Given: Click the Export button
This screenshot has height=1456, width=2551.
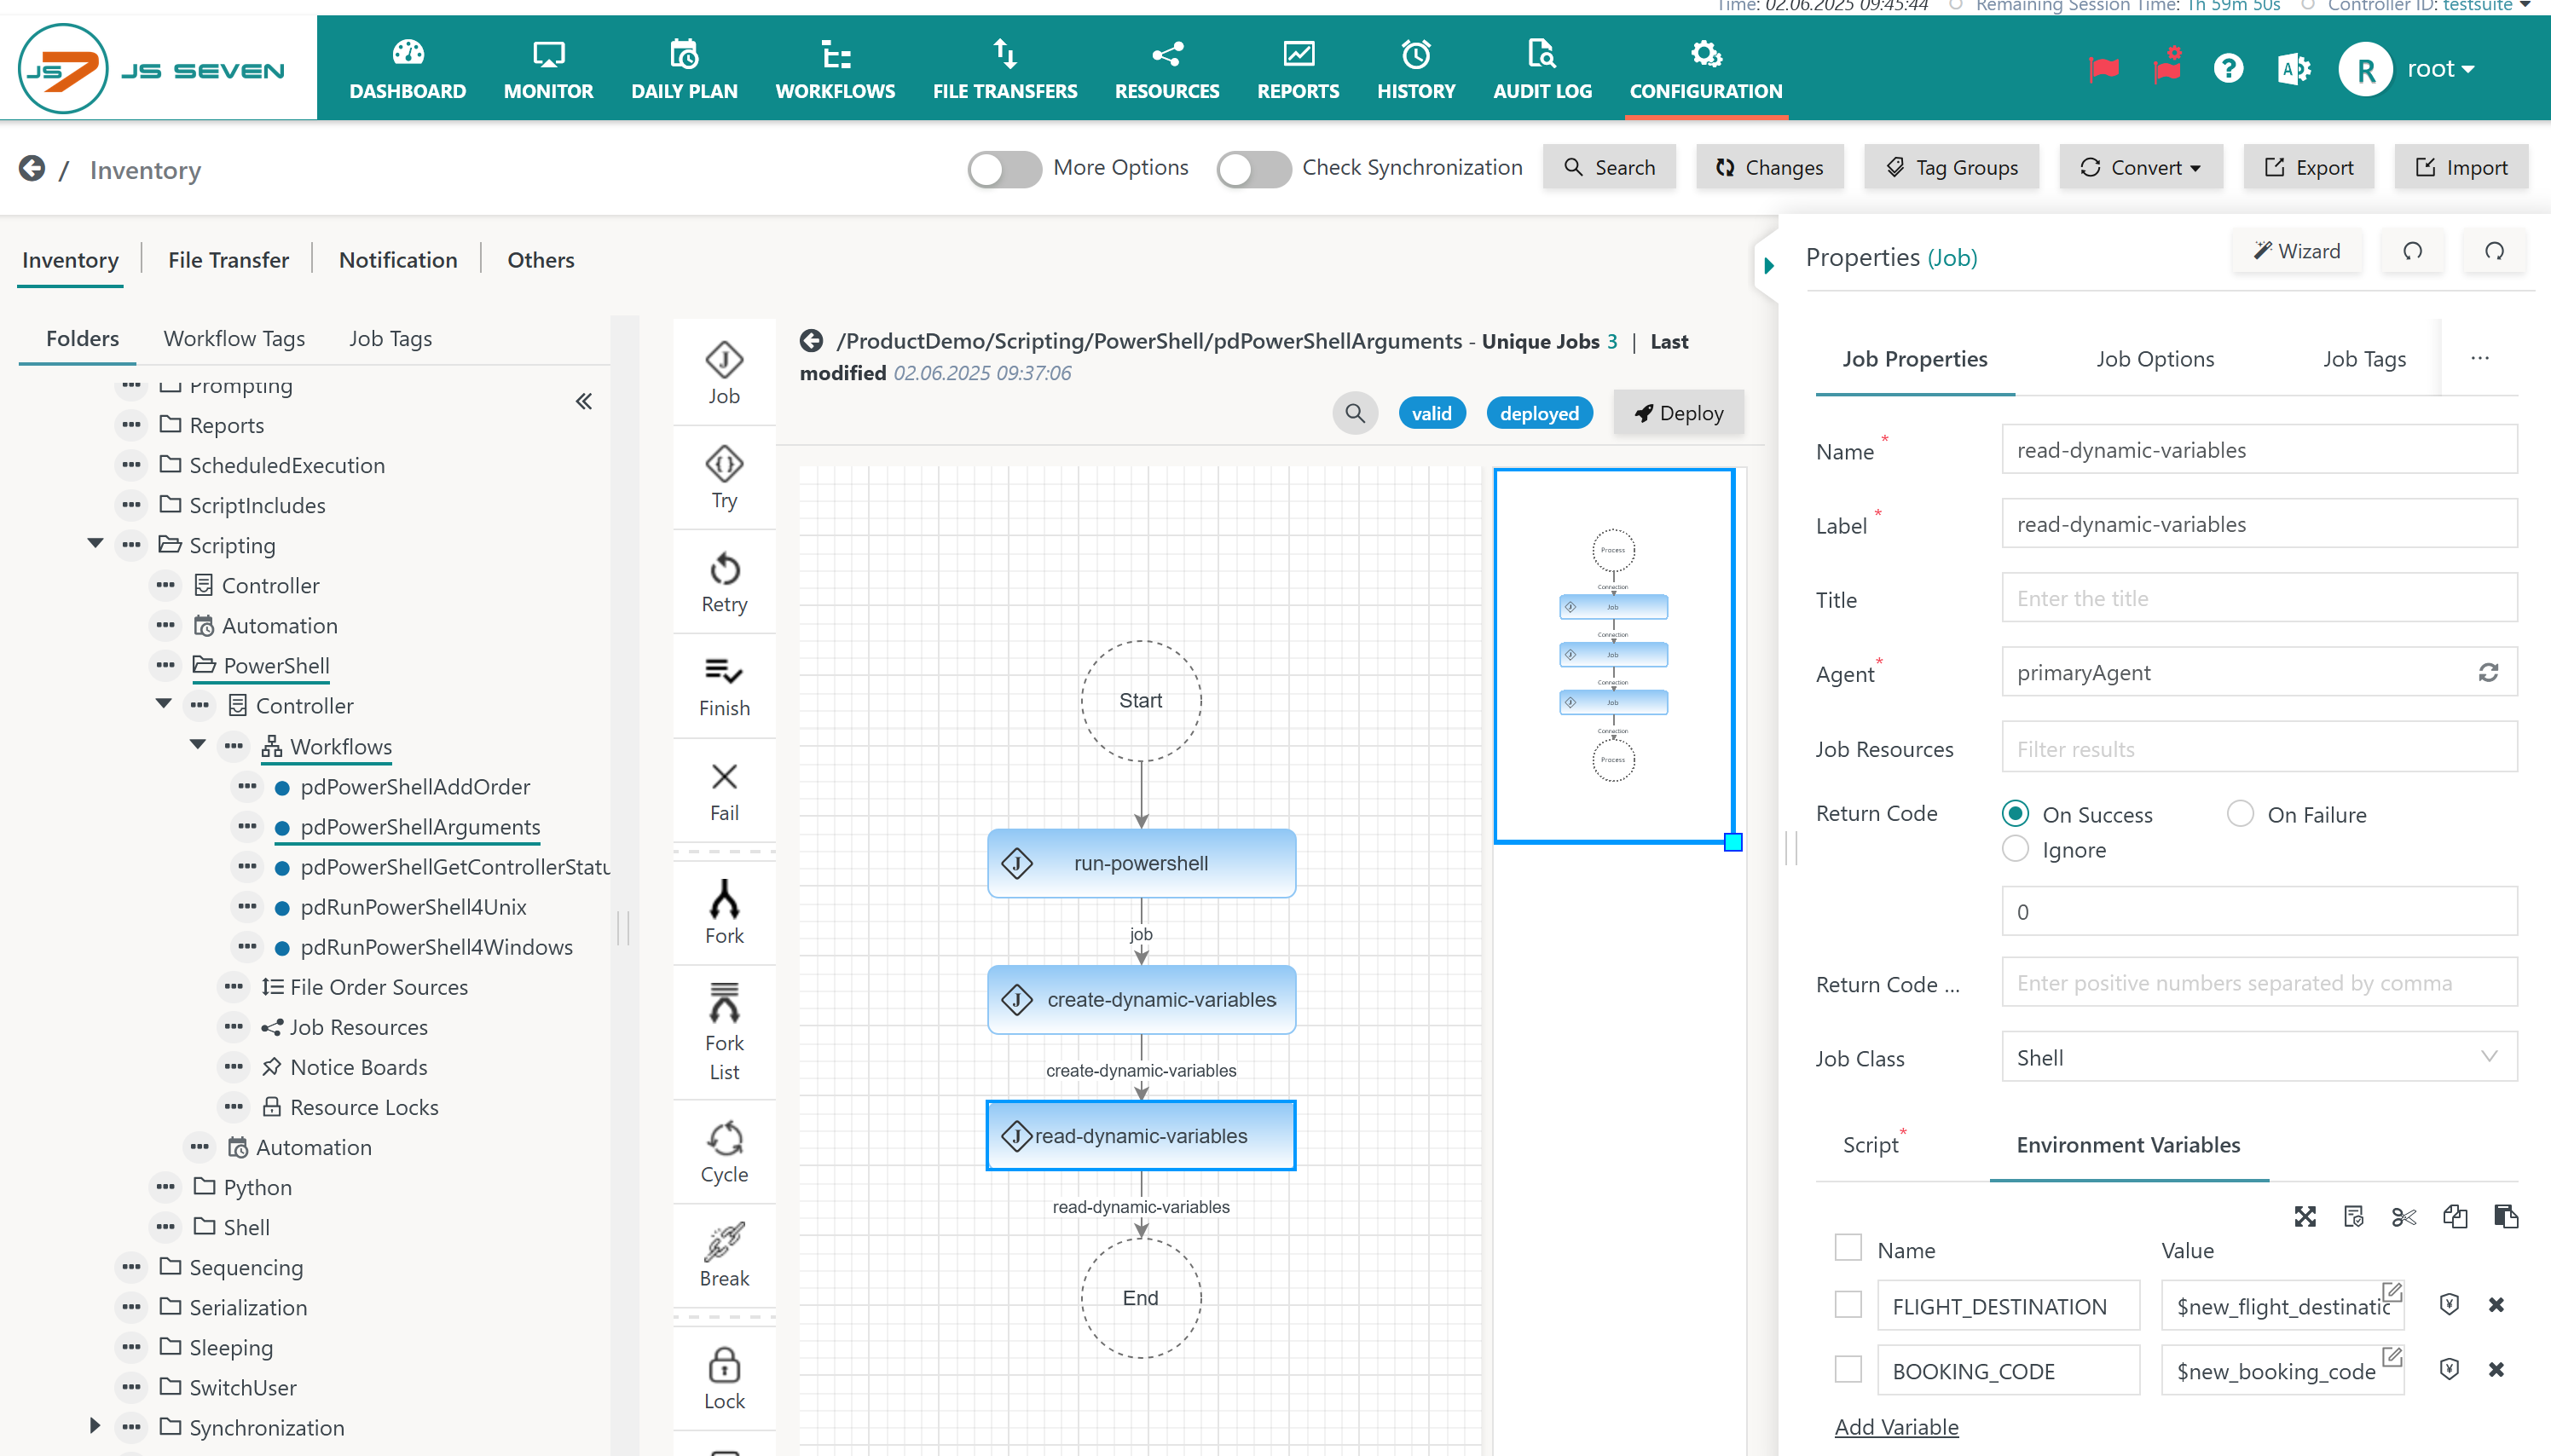Looking at the screenshot, I should [x=2308, y=168].
